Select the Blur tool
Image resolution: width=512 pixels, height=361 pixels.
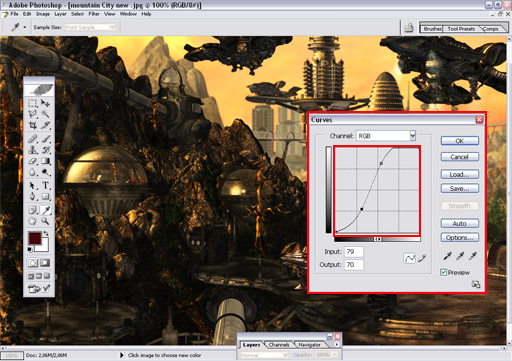[32, 172]
